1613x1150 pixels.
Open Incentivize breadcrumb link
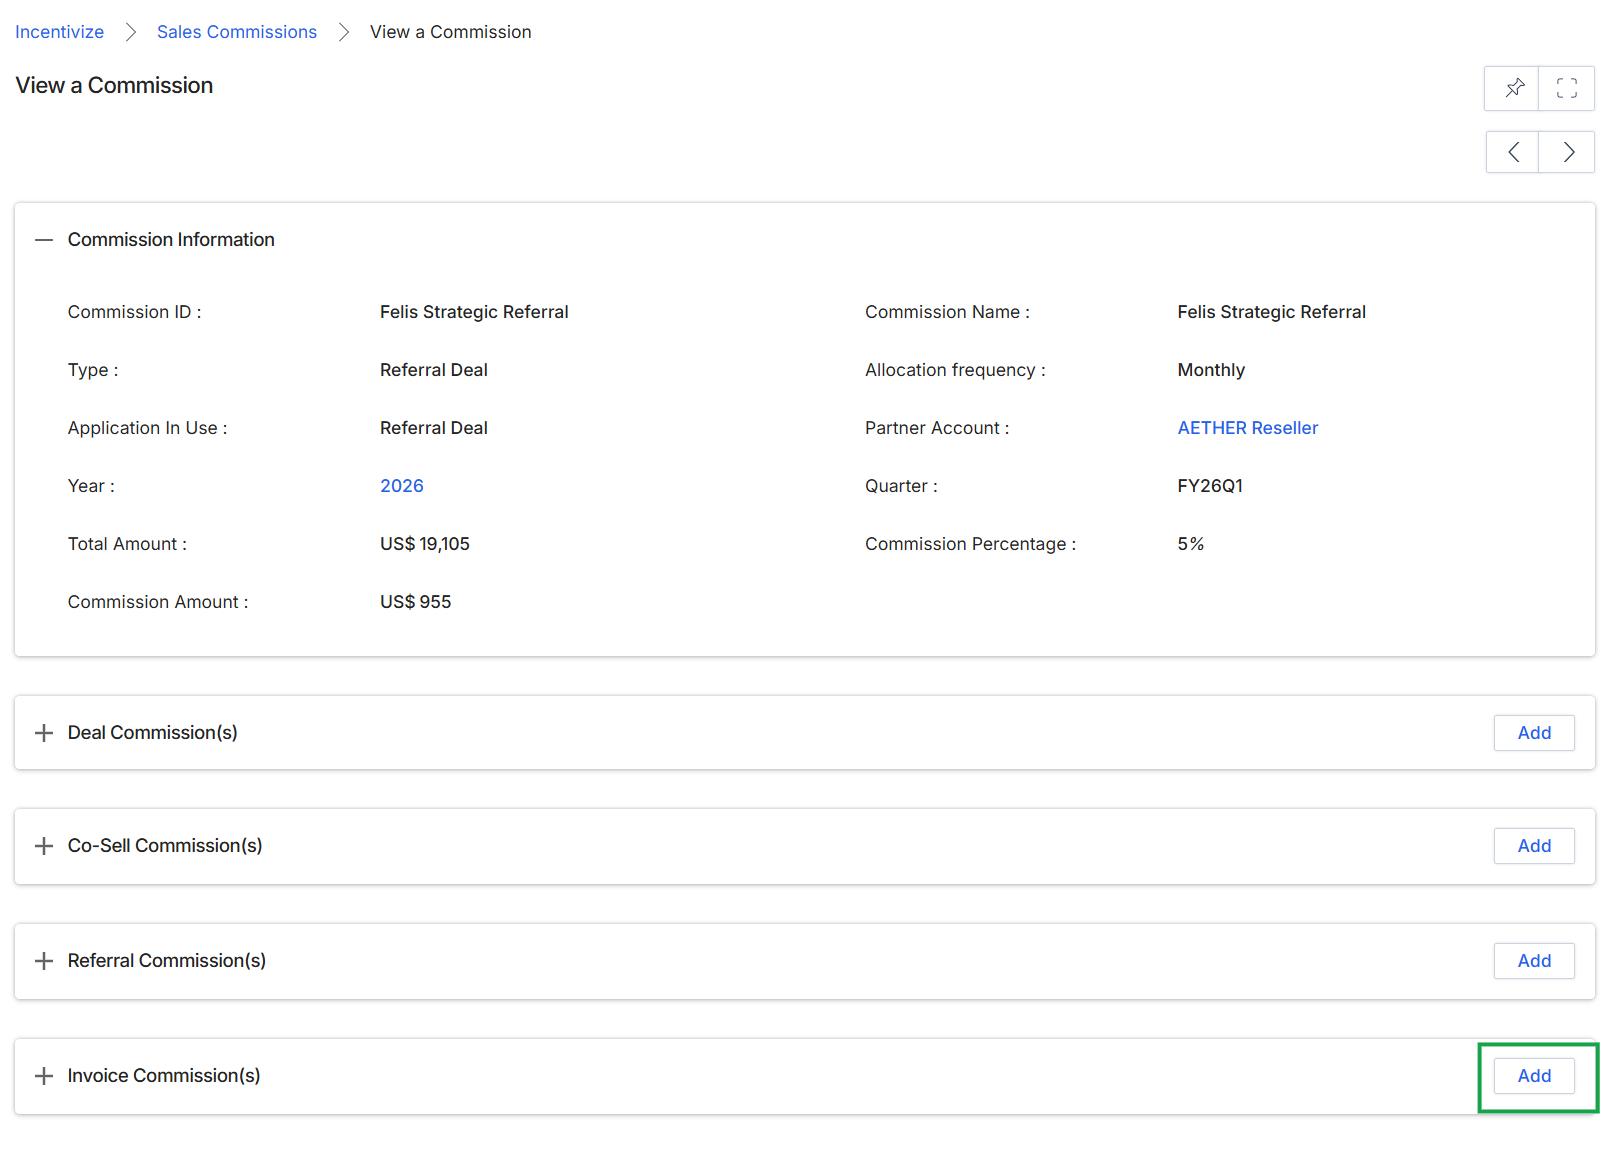coord(60,32)
